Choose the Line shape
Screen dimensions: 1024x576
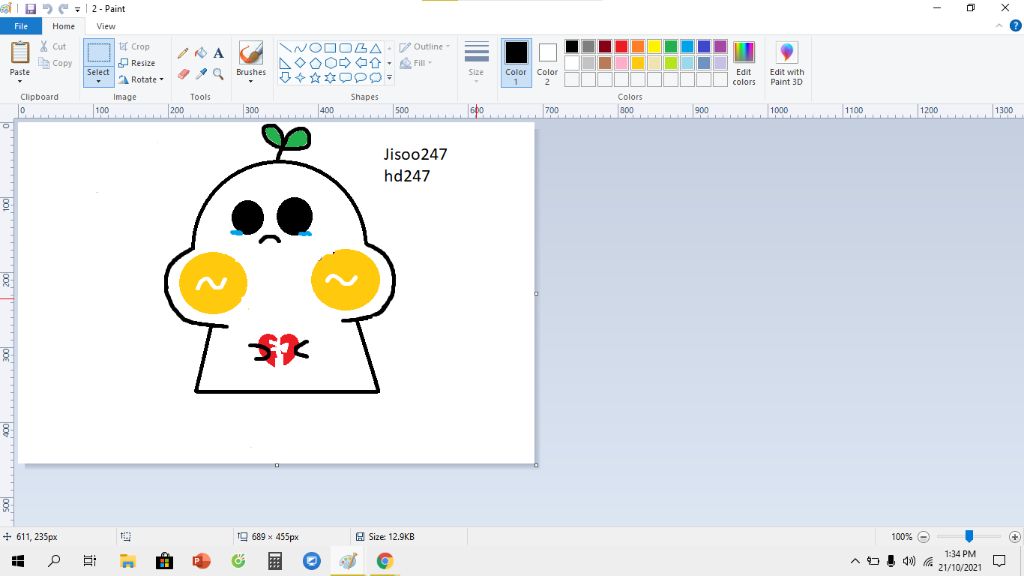[x=285, y=48]
